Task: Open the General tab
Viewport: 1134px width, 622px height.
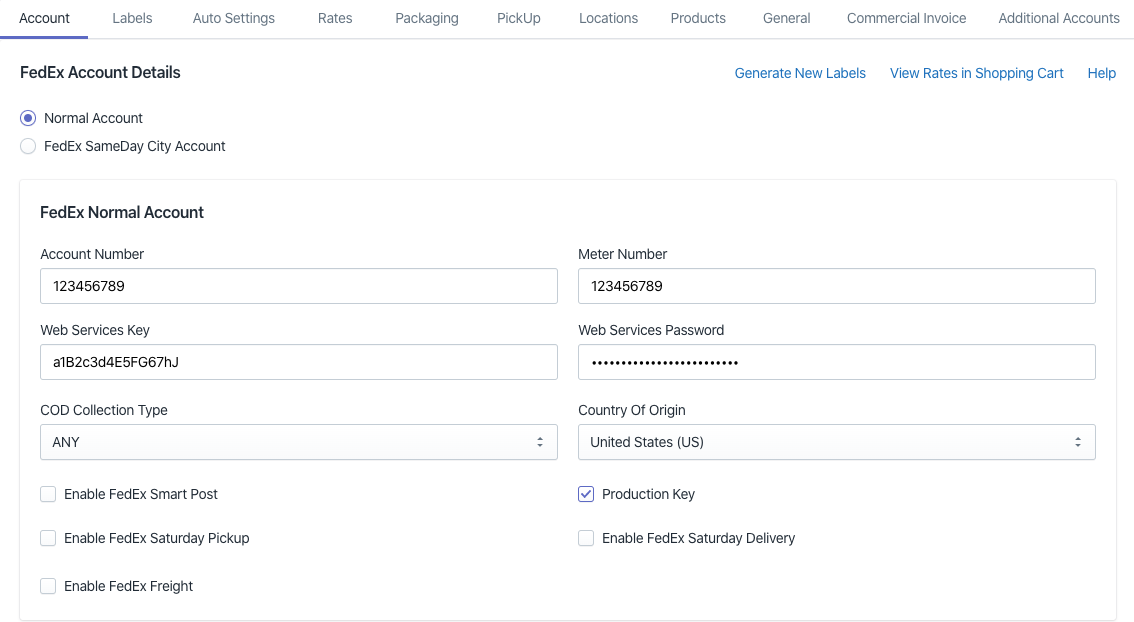Action: [x=786, y=18]
